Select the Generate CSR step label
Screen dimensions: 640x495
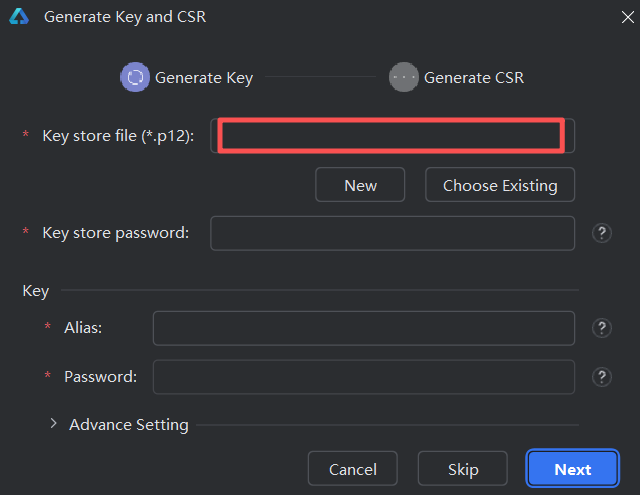point(473,77)
